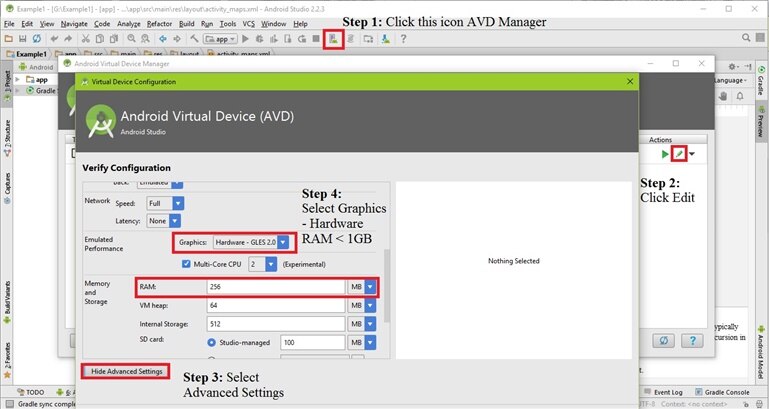This screenshot has width=769, height=409.
Task: Click the Help question mark in toolbar
Action: pyautogui.click(x=403, y=39)
